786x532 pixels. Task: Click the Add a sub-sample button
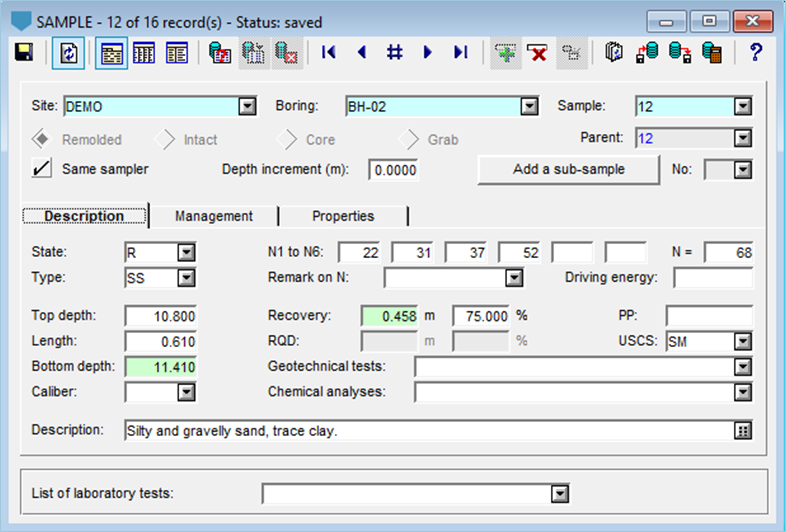click(568, 169)
